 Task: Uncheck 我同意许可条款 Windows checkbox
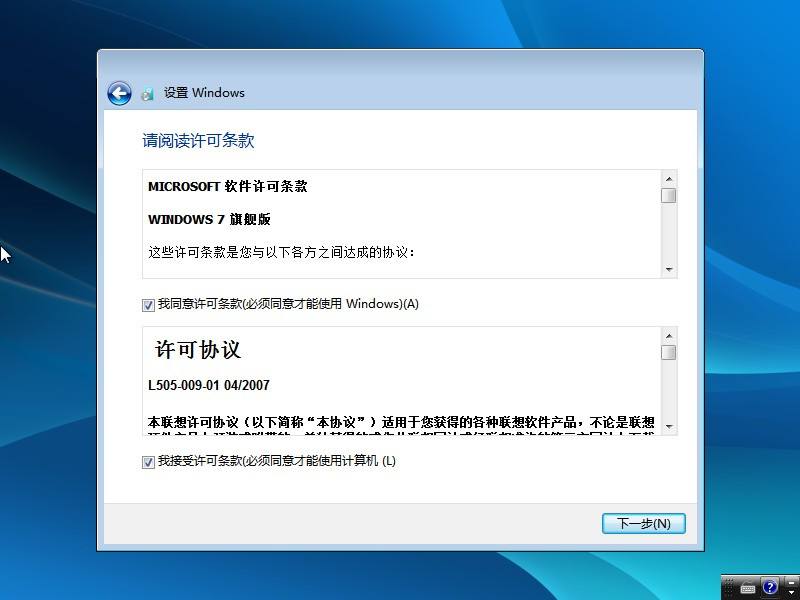pyautogui.click(x=148, y=305)
